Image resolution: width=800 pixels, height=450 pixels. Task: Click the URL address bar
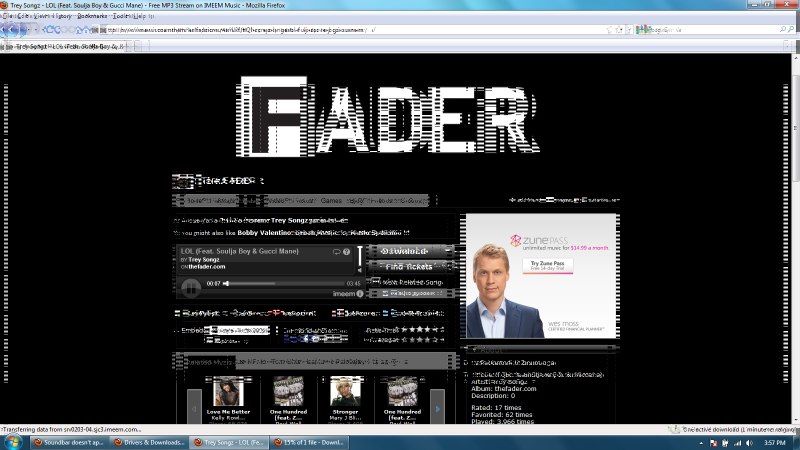click(357, 30)
